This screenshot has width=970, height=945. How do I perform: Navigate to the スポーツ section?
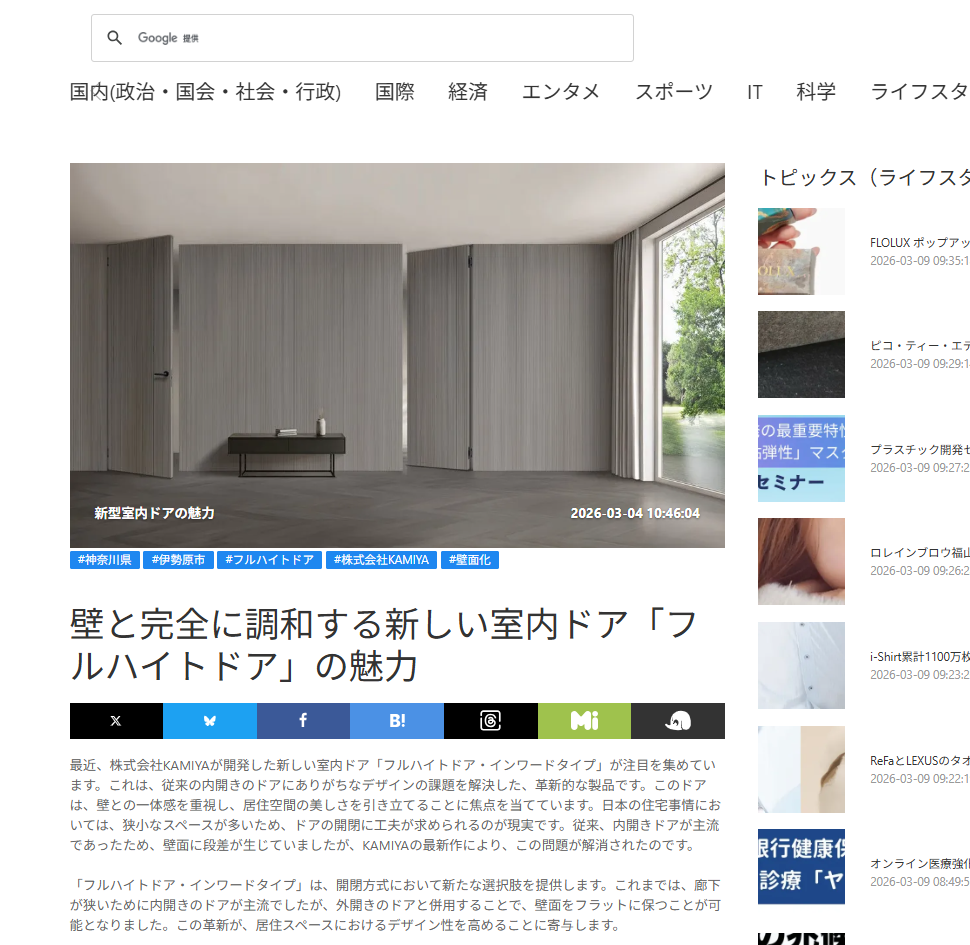tap(674, 92)
